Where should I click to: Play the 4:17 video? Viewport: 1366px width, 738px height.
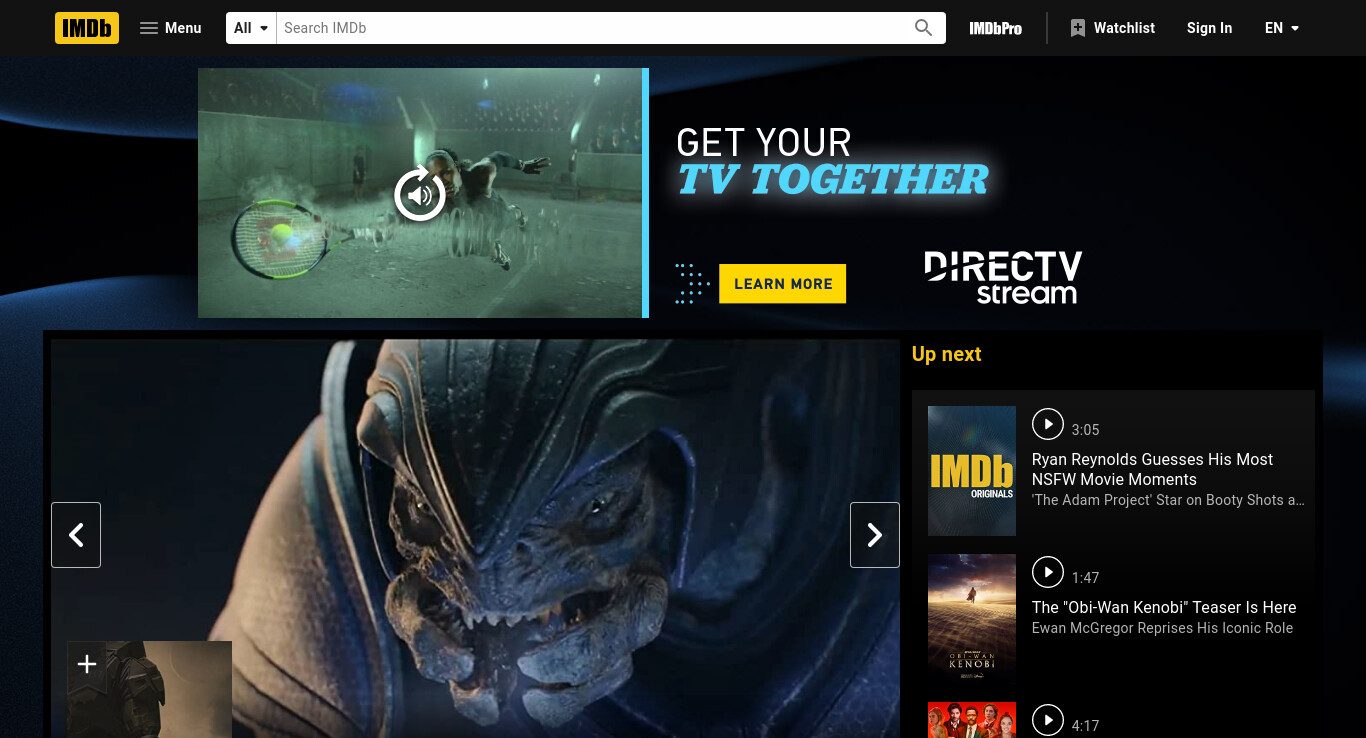pos(1047,720)
